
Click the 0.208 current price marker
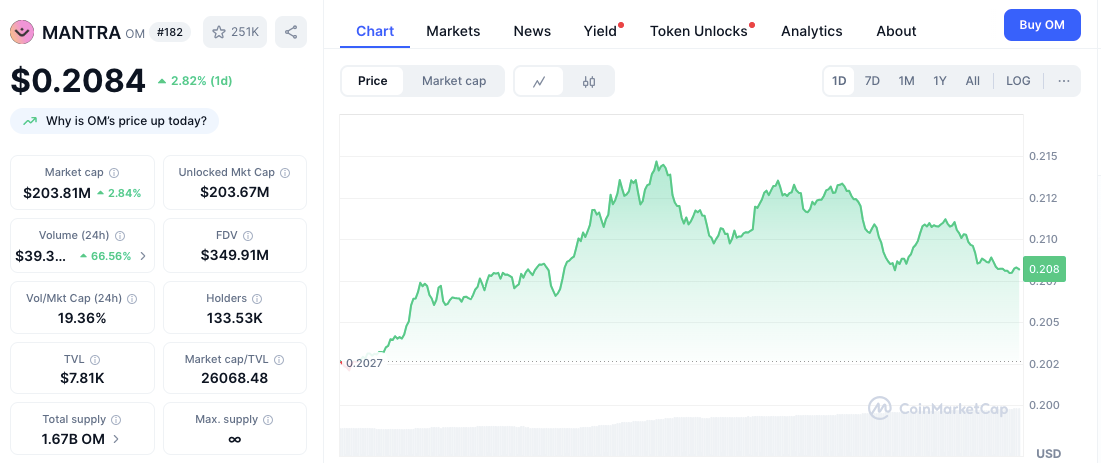[x=1045, y=269]
